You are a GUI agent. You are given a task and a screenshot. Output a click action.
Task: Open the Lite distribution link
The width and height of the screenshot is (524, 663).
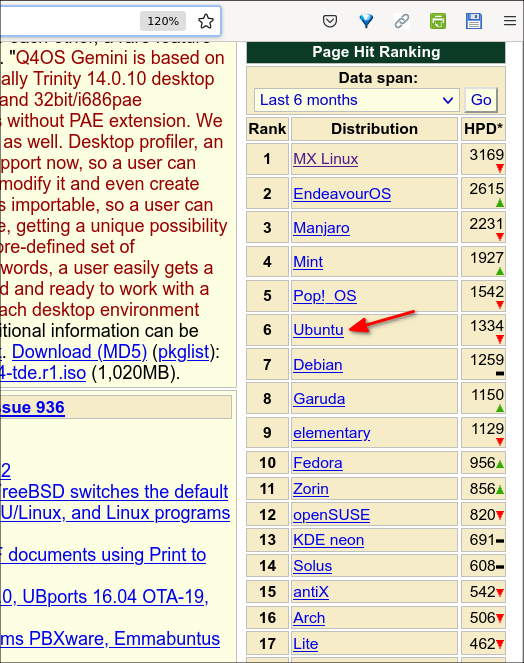tap(305, 644)
